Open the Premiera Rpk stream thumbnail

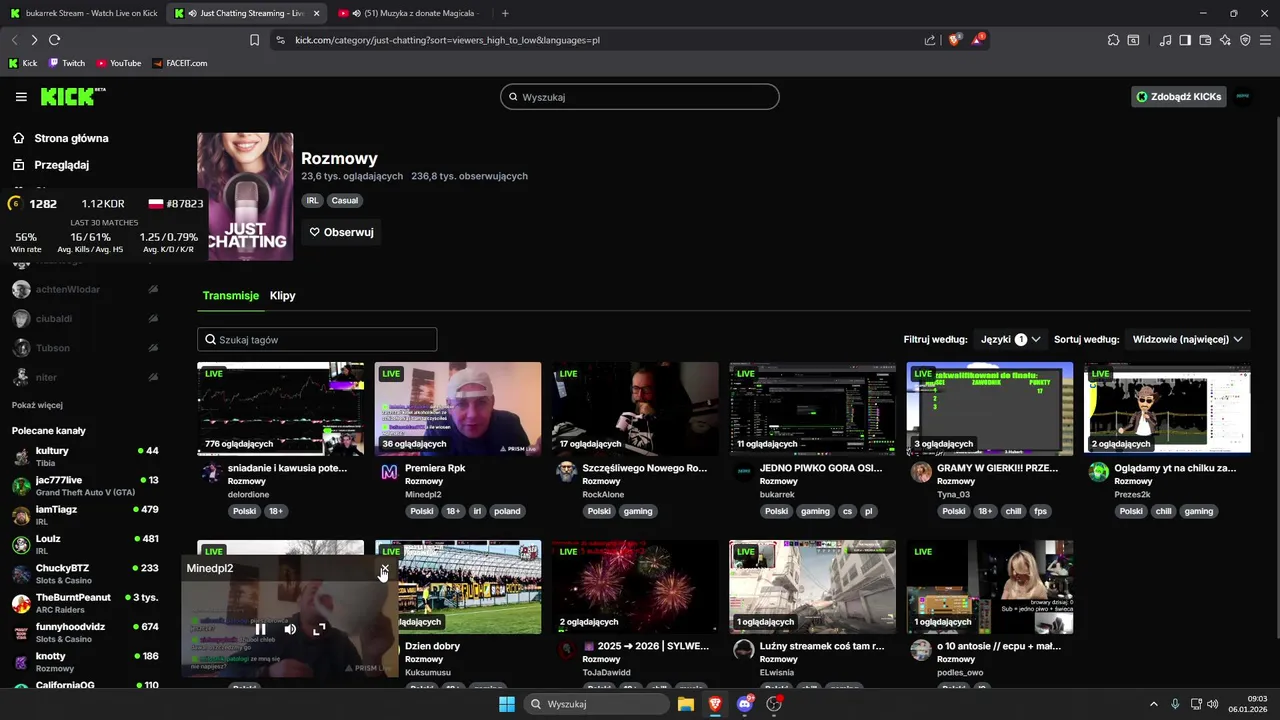(x=458, y=408)
